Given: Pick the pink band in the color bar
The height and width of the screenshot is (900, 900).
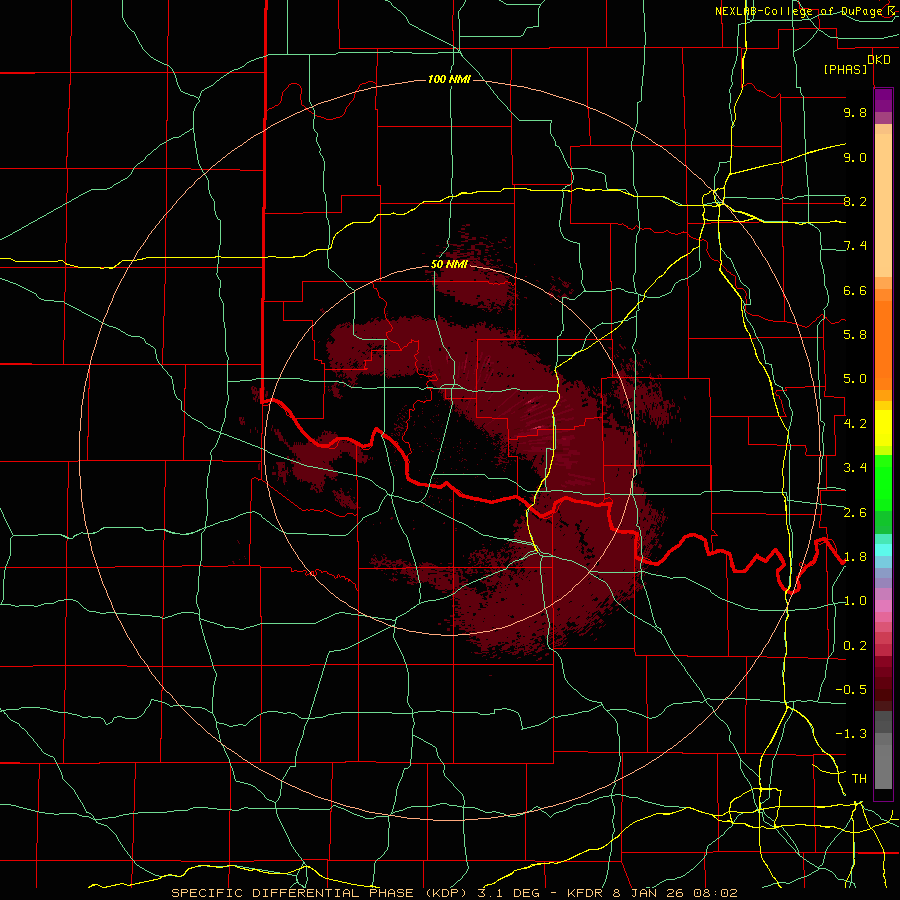Looking at the screenshot, I should 883,606.
